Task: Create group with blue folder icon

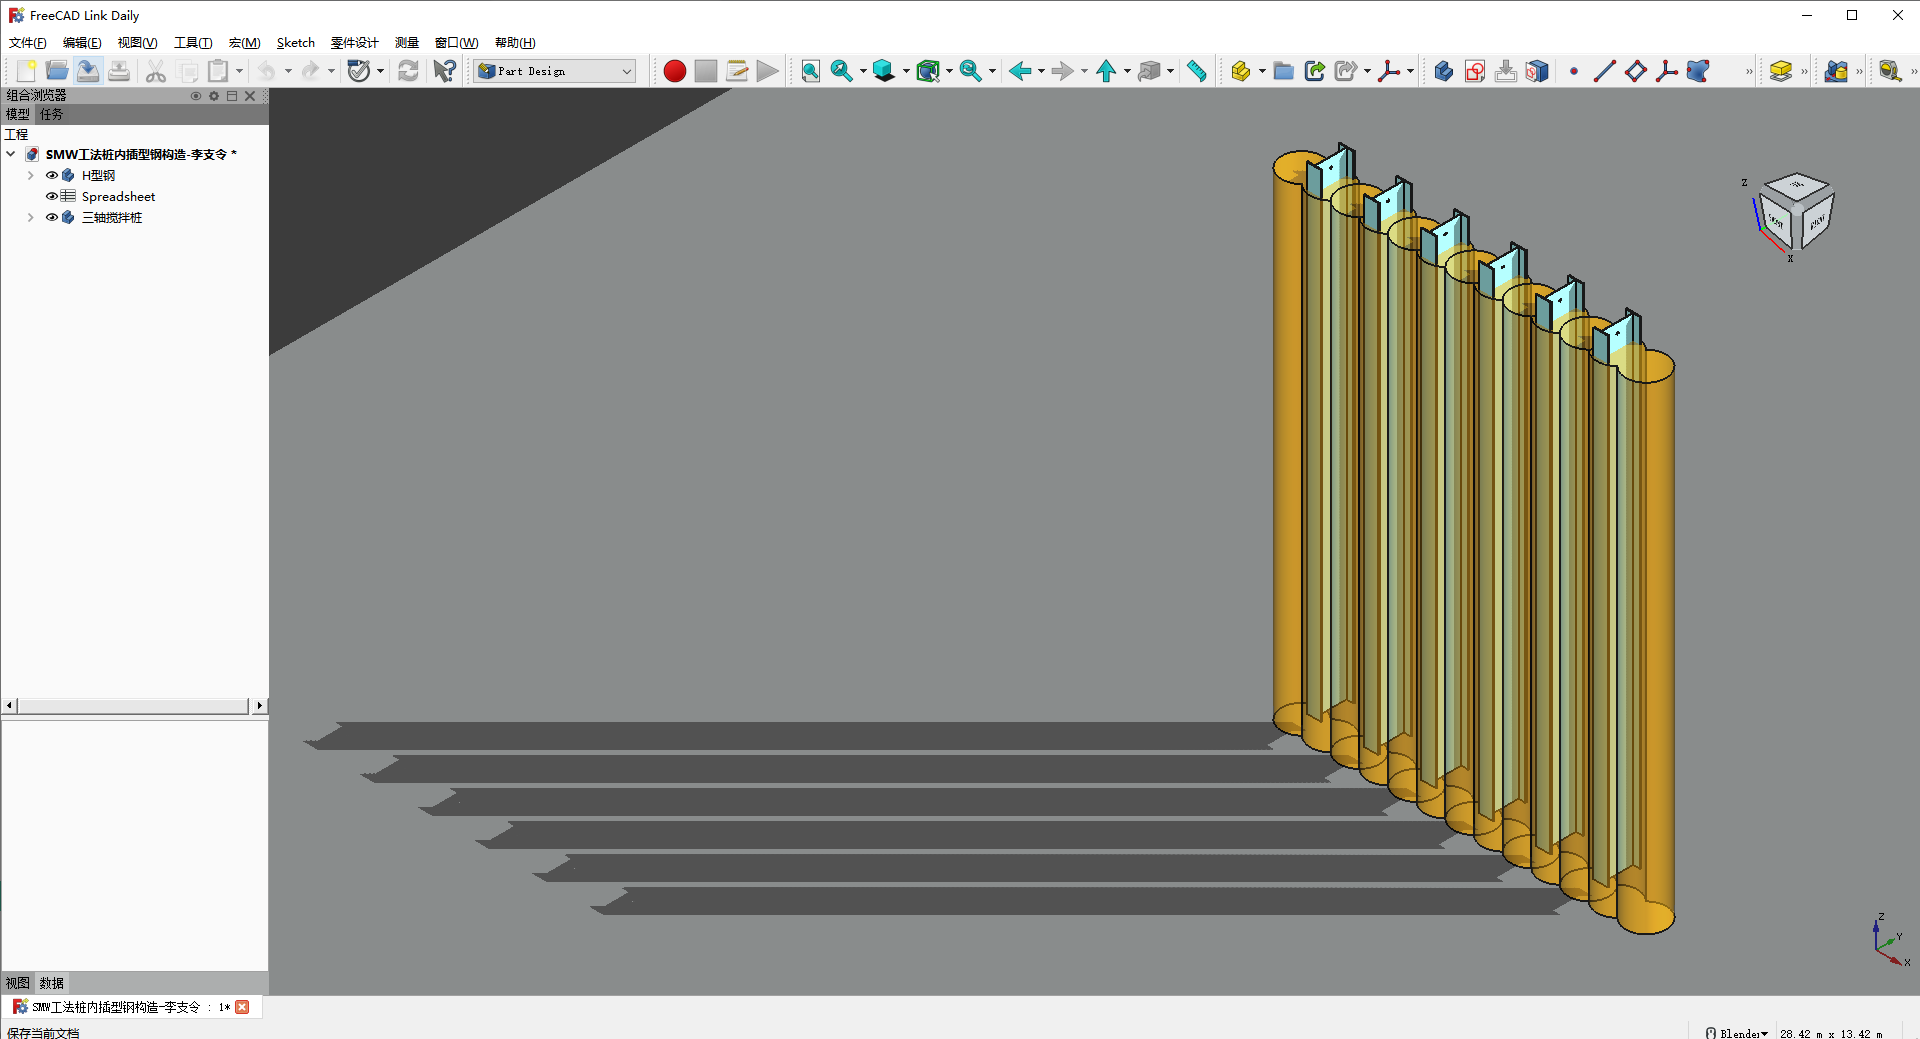Action: point(1284,71)
